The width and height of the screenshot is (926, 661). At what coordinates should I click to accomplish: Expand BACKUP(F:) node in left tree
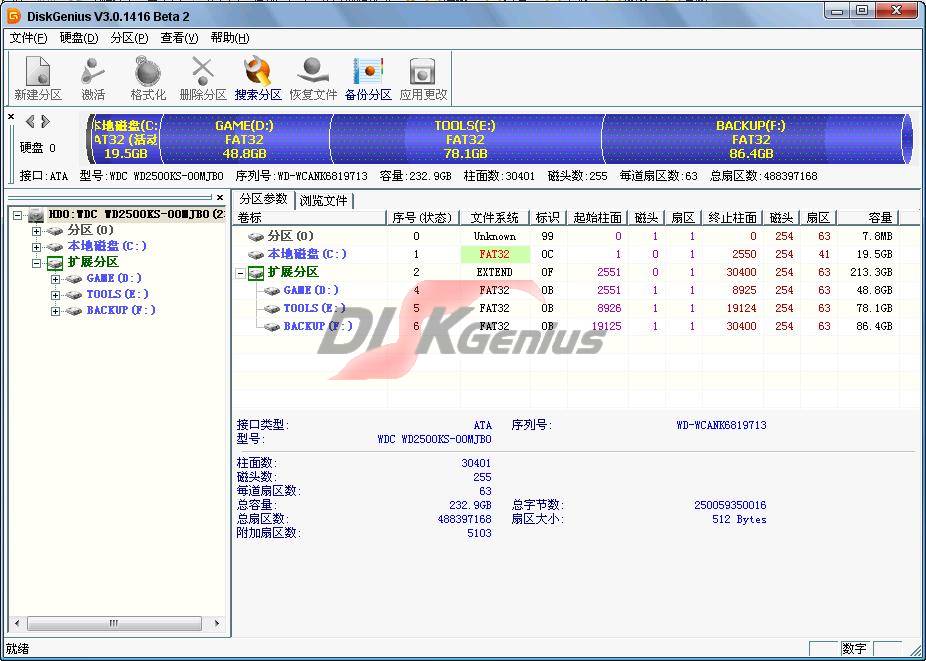pyautogui.click(x=56, y=311)
